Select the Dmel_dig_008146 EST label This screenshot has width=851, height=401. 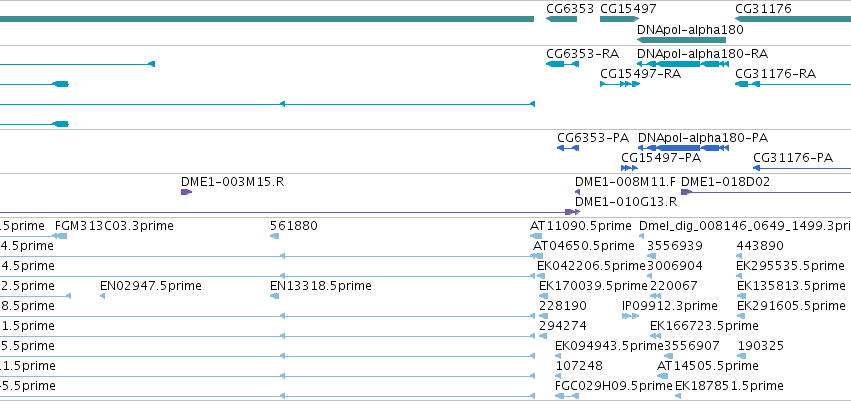[745, 226]
